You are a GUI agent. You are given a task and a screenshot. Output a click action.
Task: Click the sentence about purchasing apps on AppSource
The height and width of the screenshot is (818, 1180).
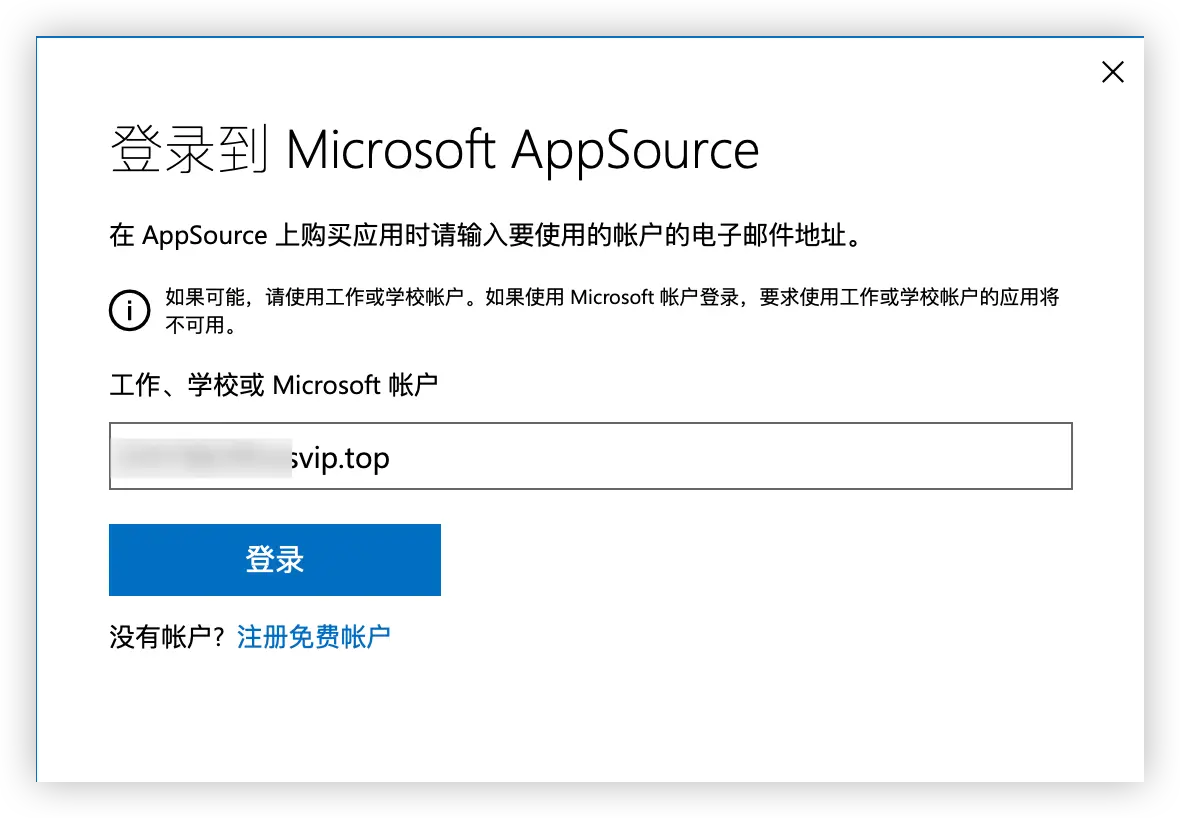point(485,236)
